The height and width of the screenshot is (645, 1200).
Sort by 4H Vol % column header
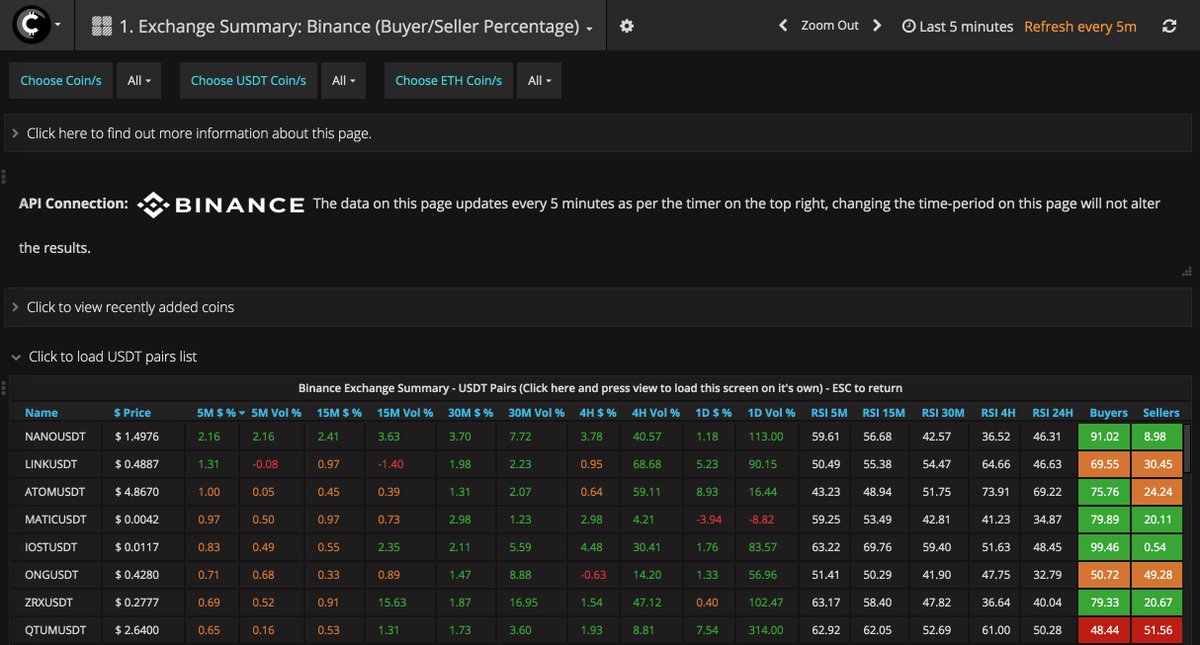coord(656,413)
